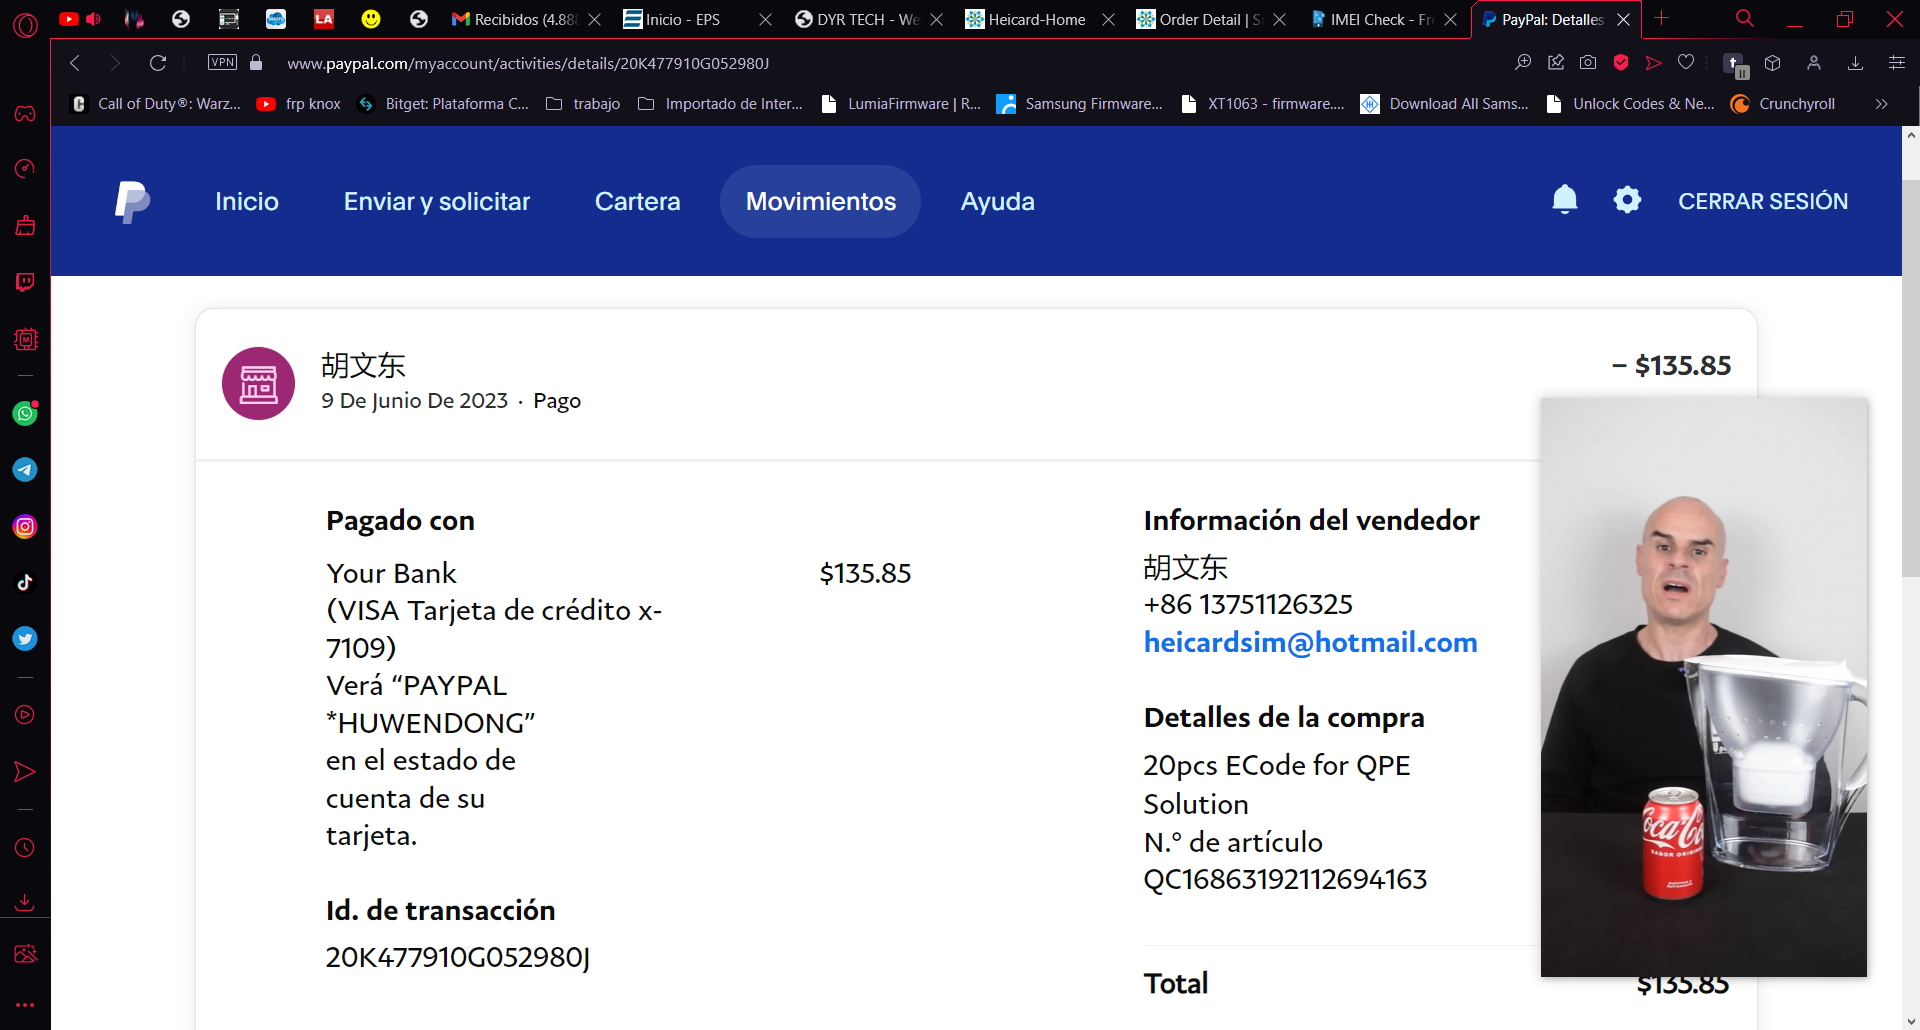Open Samsung Firmware bookmark
Image resolution: width=1920 pixels, height=1030 pixels.
1080,104
